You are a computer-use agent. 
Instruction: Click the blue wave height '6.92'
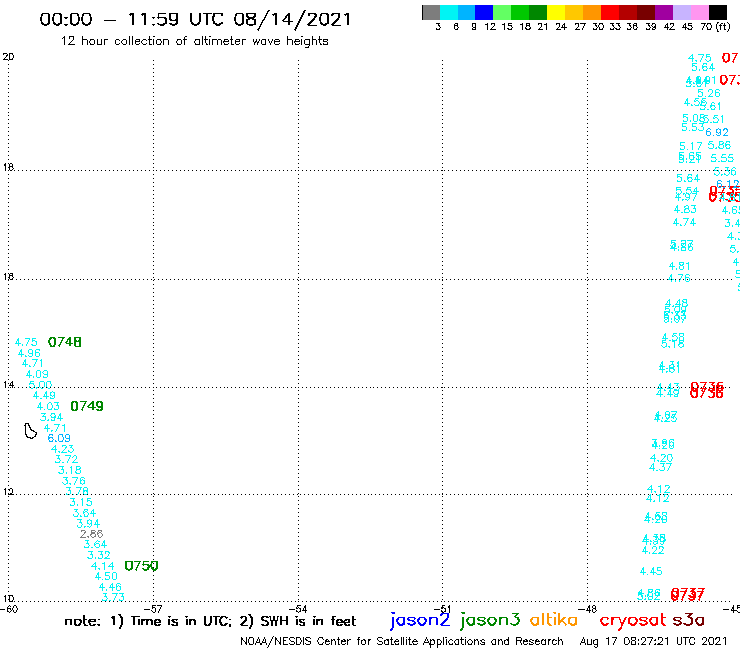point(717,132)
